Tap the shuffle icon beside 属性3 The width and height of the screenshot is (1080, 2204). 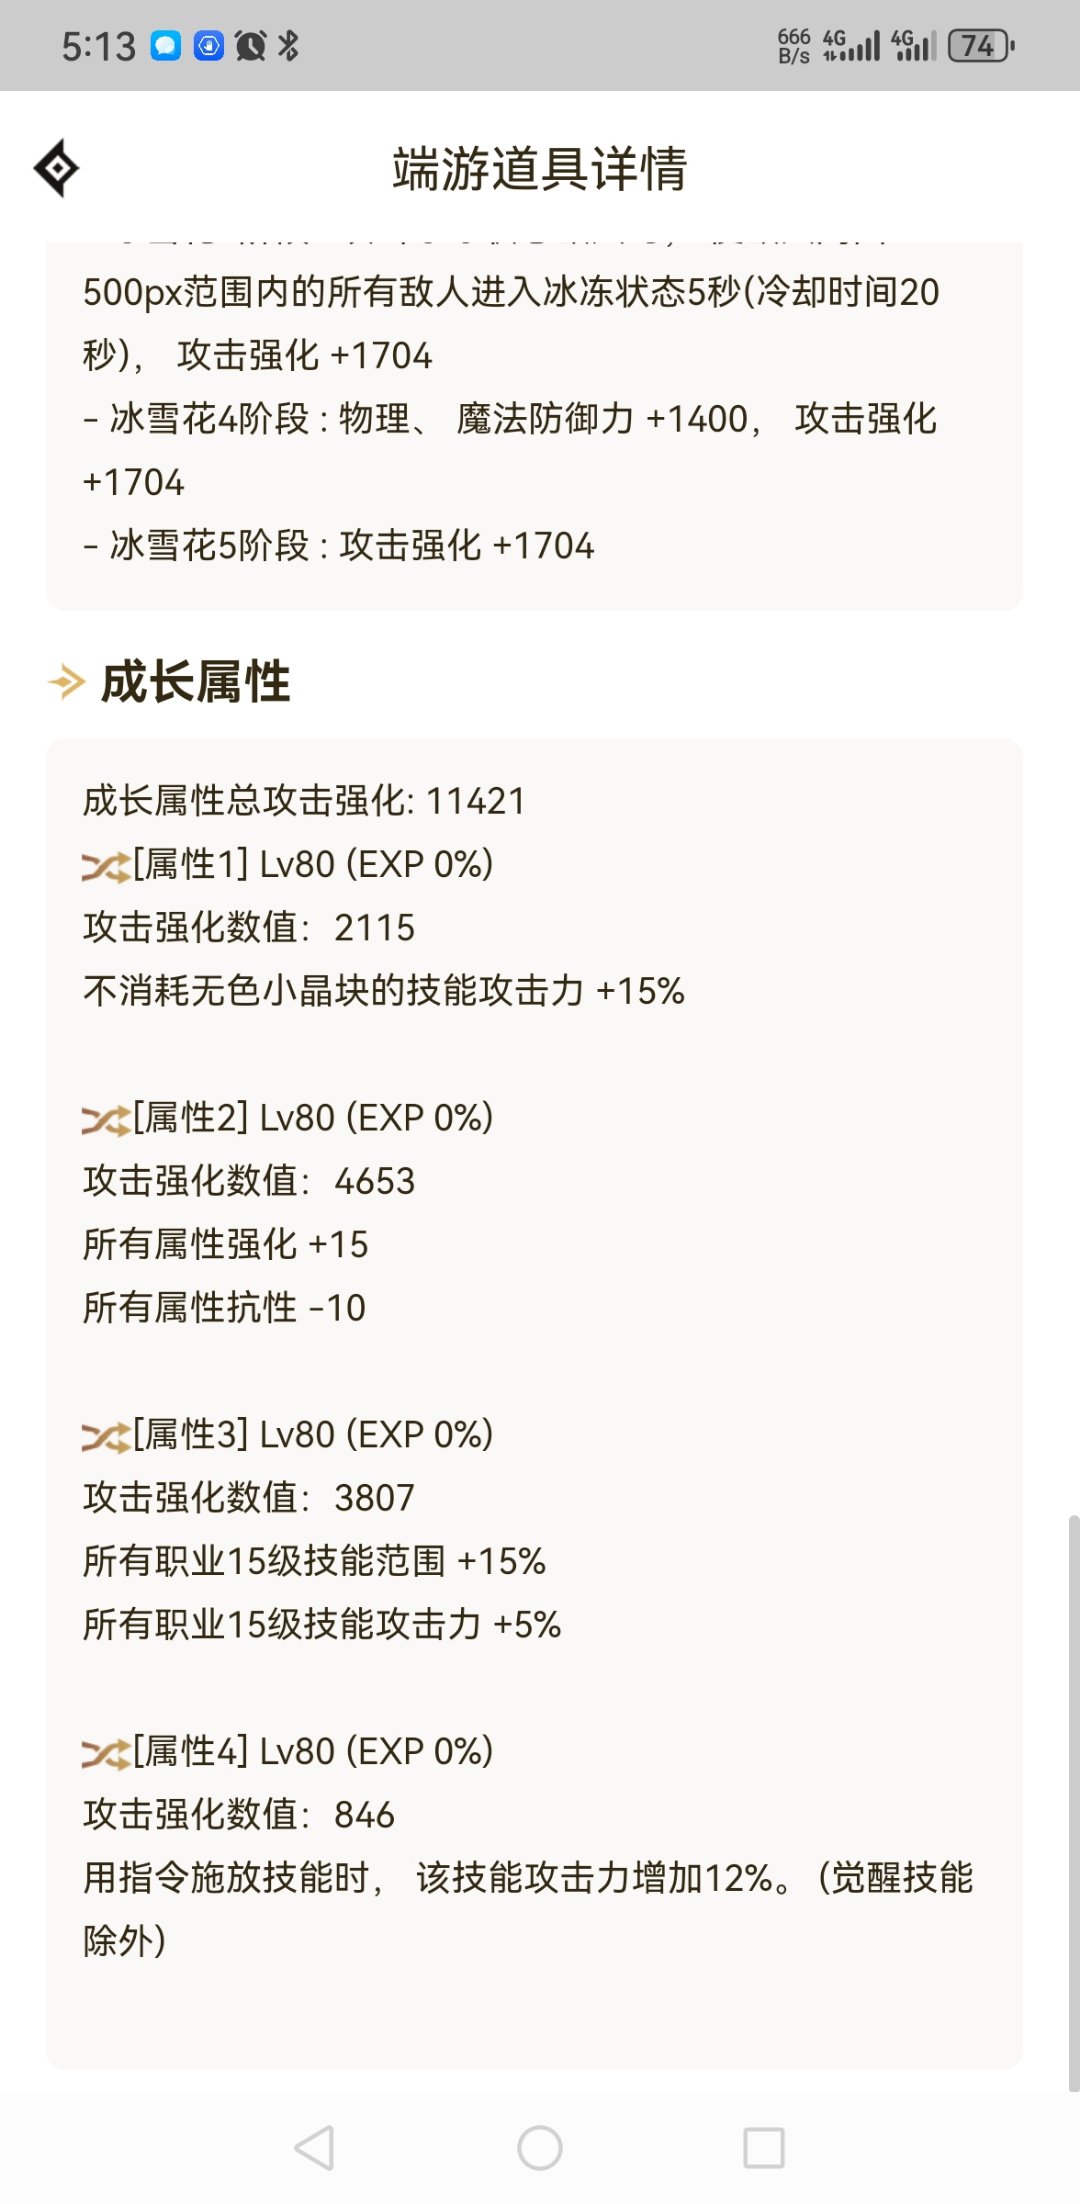pyautogui.click(x=106, y=1437)
